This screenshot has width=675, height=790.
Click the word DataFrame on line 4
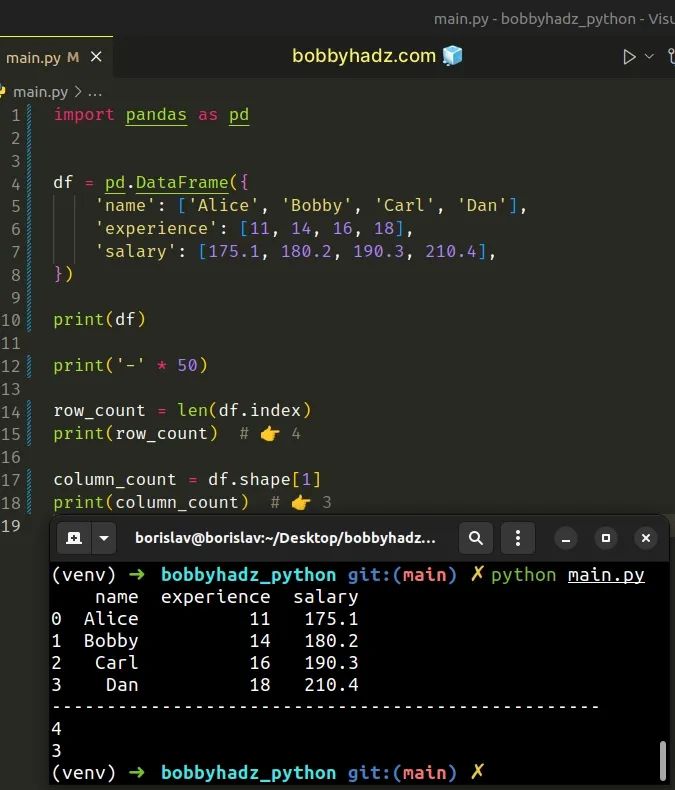182,182
